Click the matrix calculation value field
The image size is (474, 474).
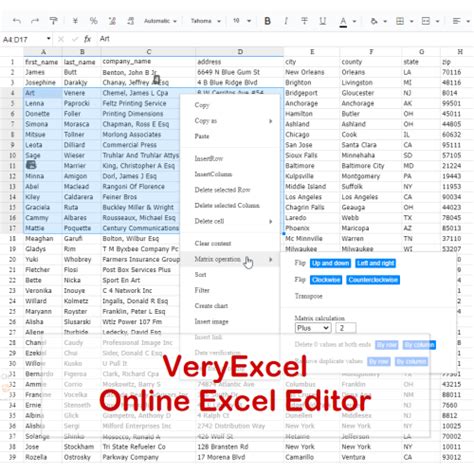[346, 328]
